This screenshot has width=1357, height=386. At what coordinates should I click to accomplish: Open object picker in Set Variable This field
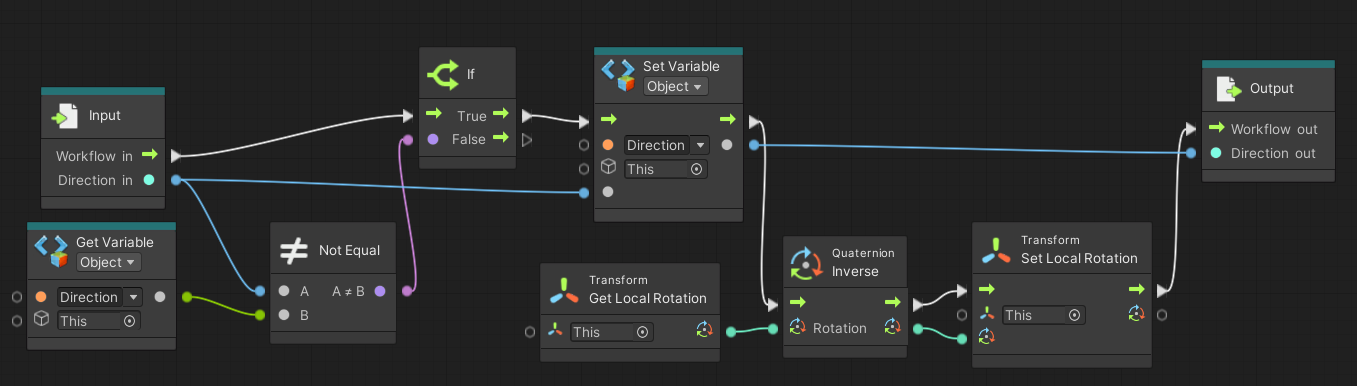(x=696, y=169)
